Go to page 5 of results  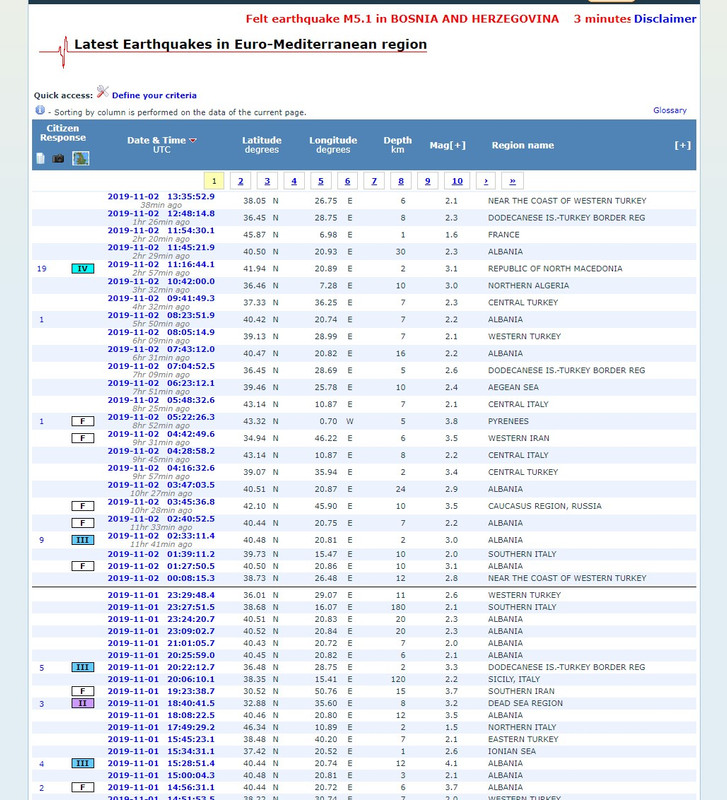tap(320, 181)
